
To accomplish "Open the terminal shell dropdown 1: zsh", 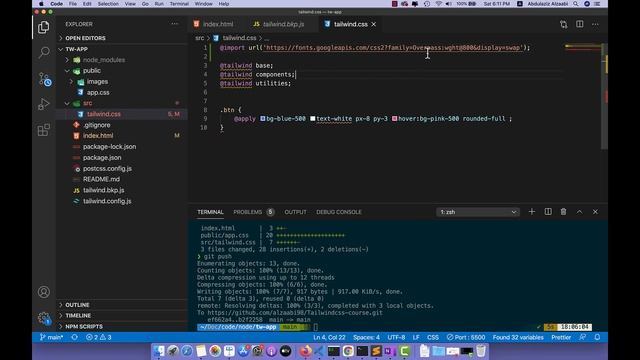I will pos(478,212).
